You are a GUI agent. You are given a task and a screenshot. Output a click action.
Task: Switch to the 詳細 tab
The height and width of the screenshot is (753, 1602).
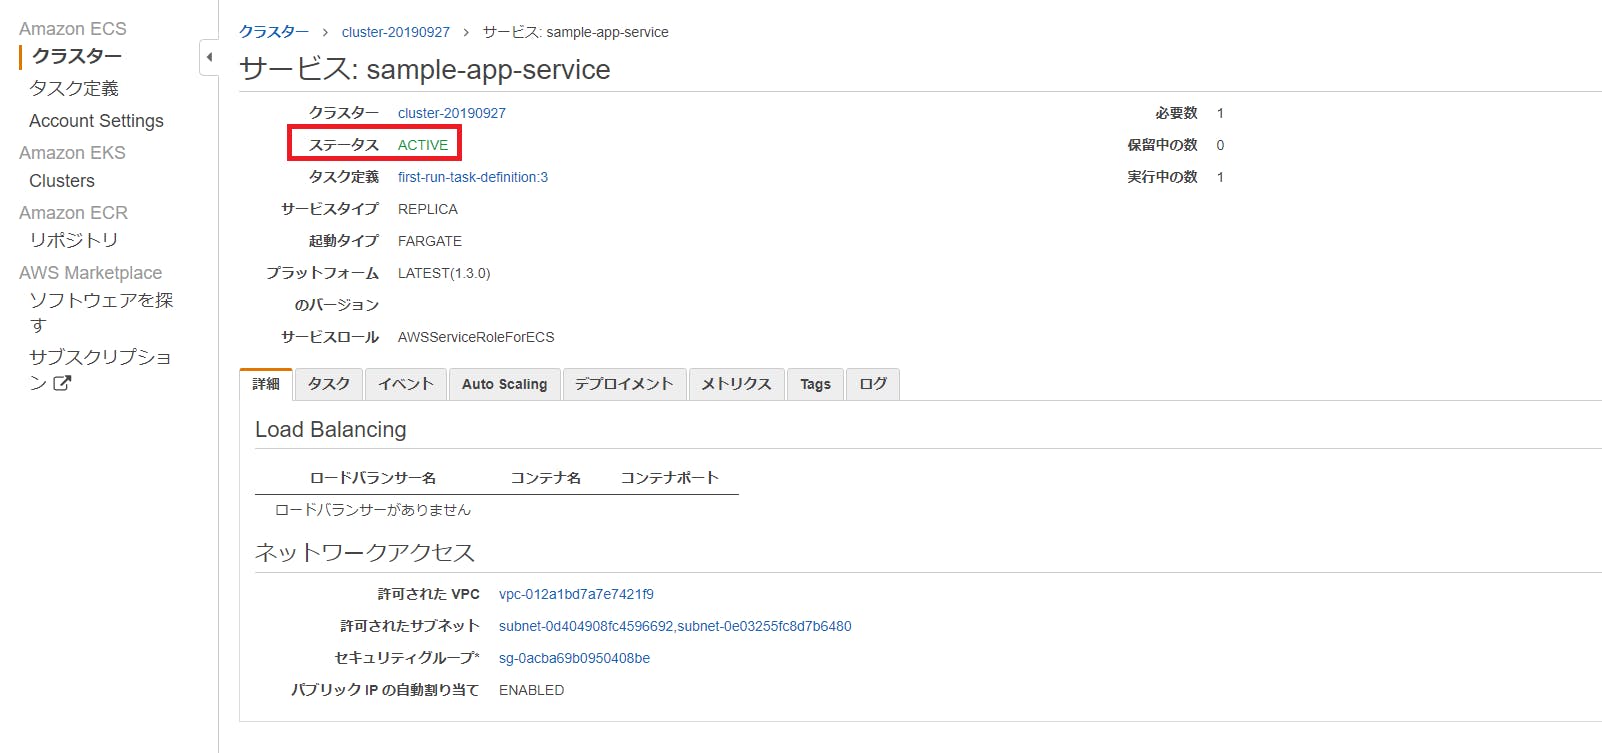(x=266, y=384)
